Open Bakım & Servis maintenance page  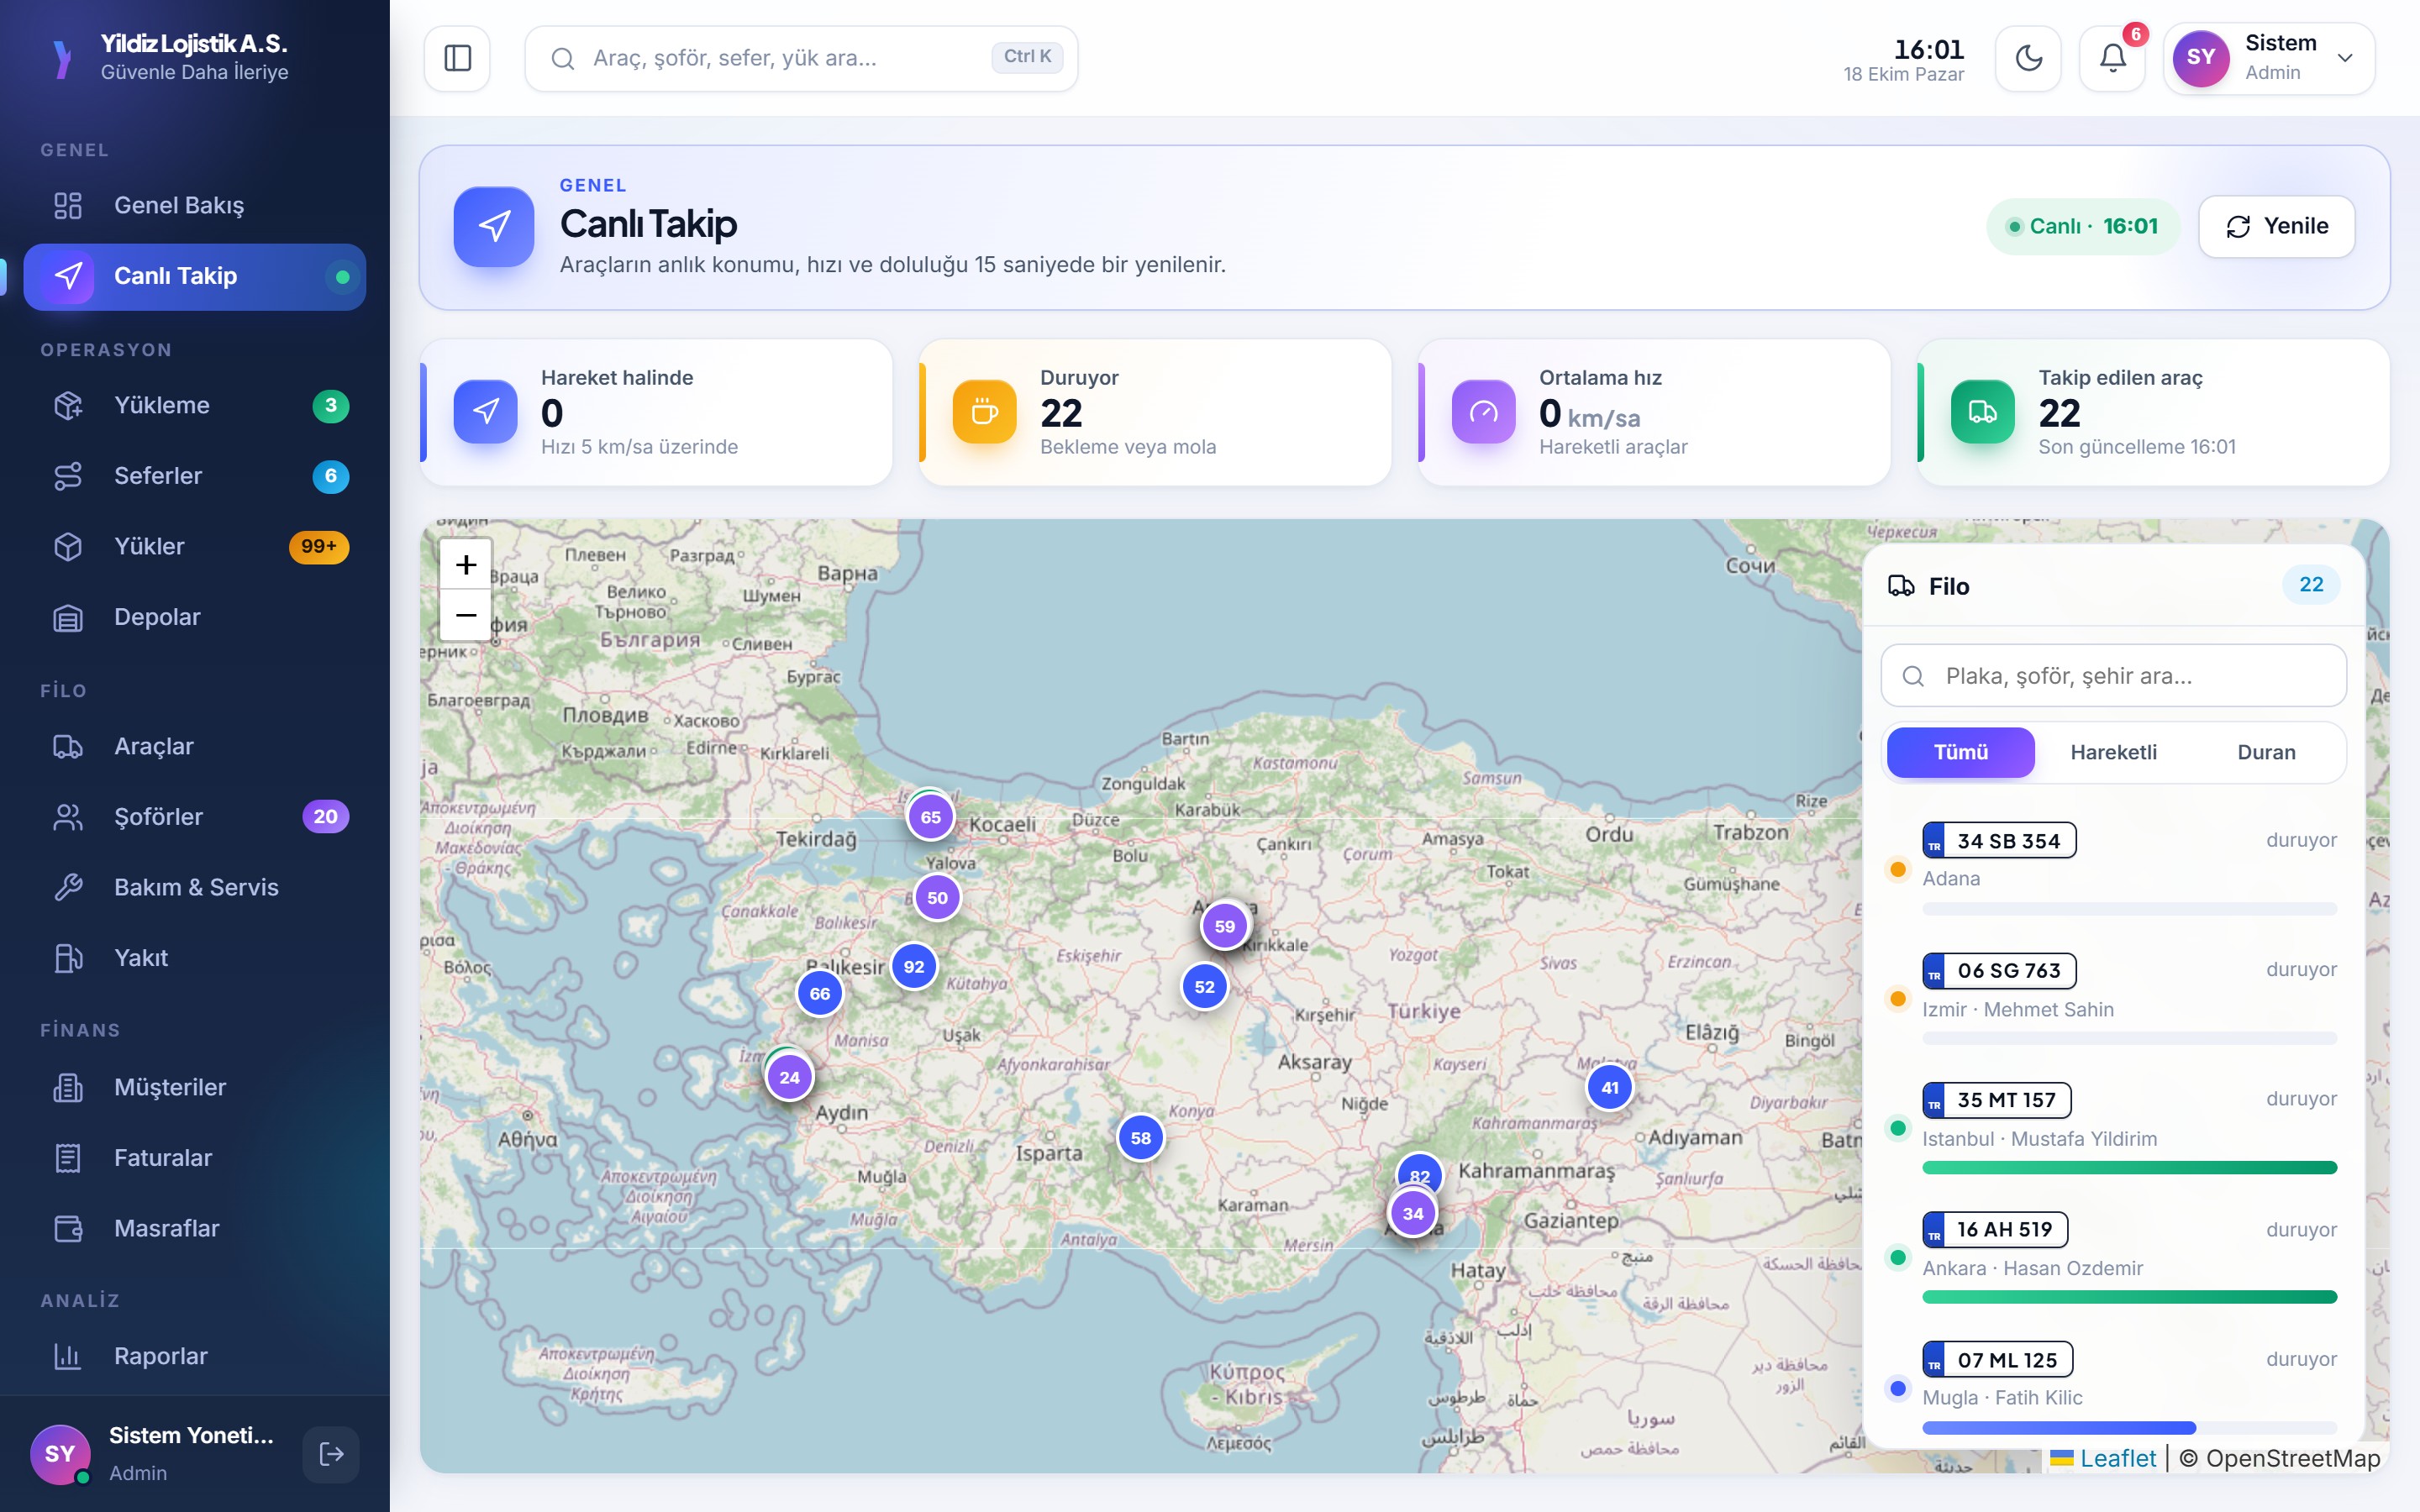tap(195, 887)
